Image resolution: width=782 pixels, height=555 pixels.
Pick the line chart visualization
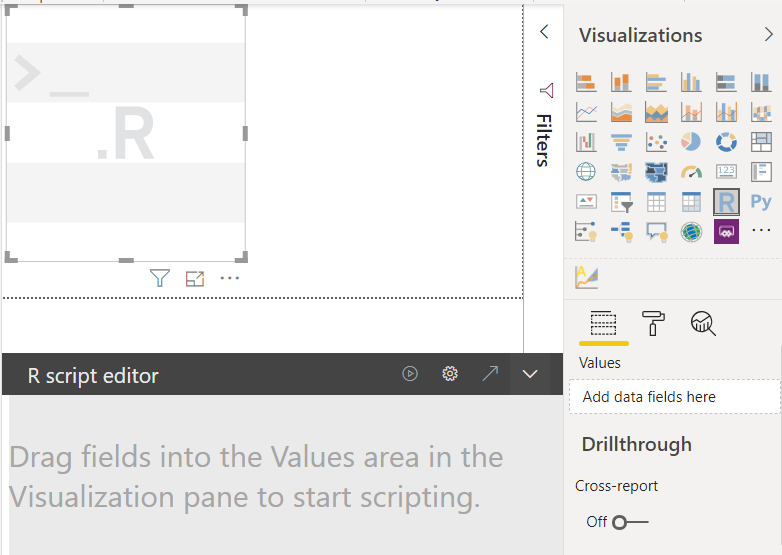pyautogui.click(x=587, y=112)
